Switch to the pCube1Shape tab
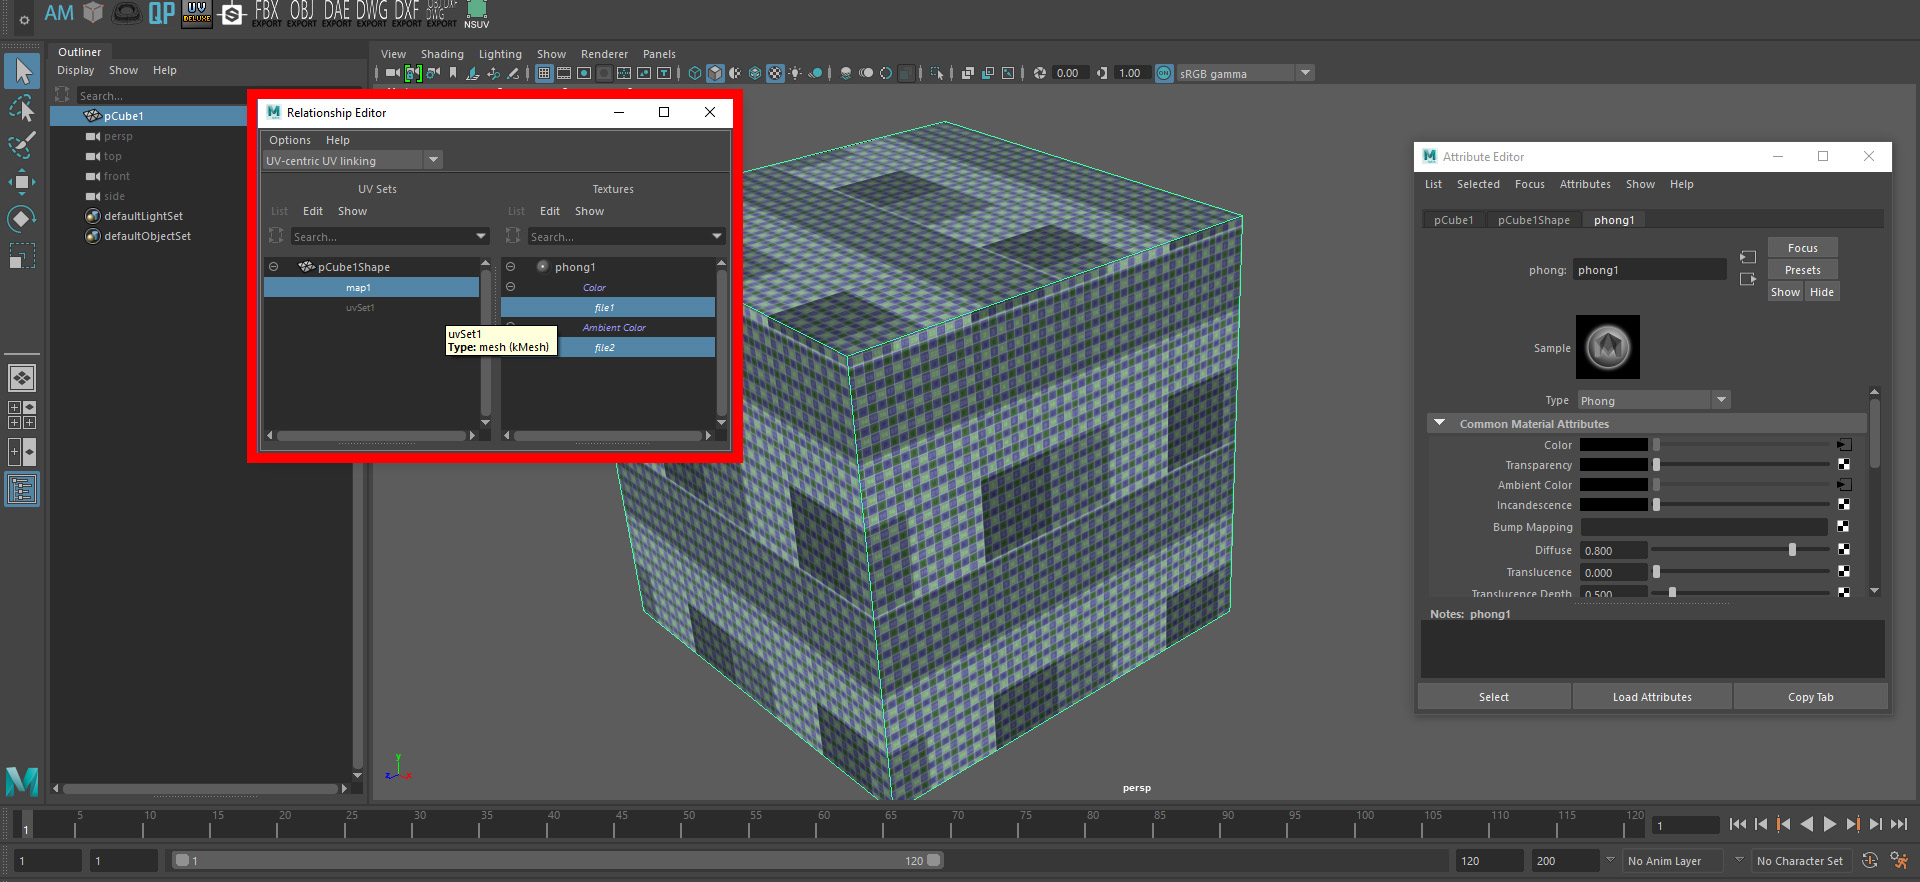The width and height of the screenshot is (1920, 882). coord(1533,220)
